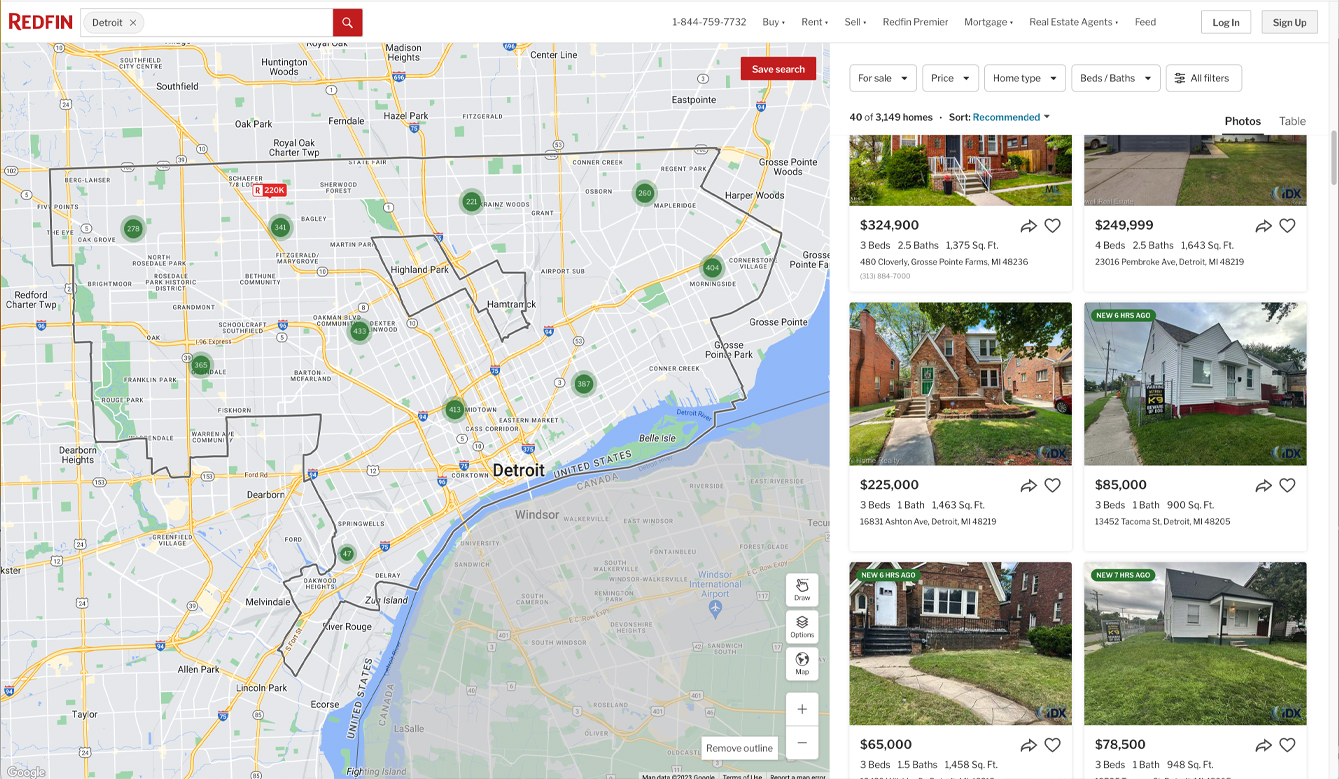Share the $225,000 listing
The width and height of the screenshot is (1339, 779).
point(1028,485)
